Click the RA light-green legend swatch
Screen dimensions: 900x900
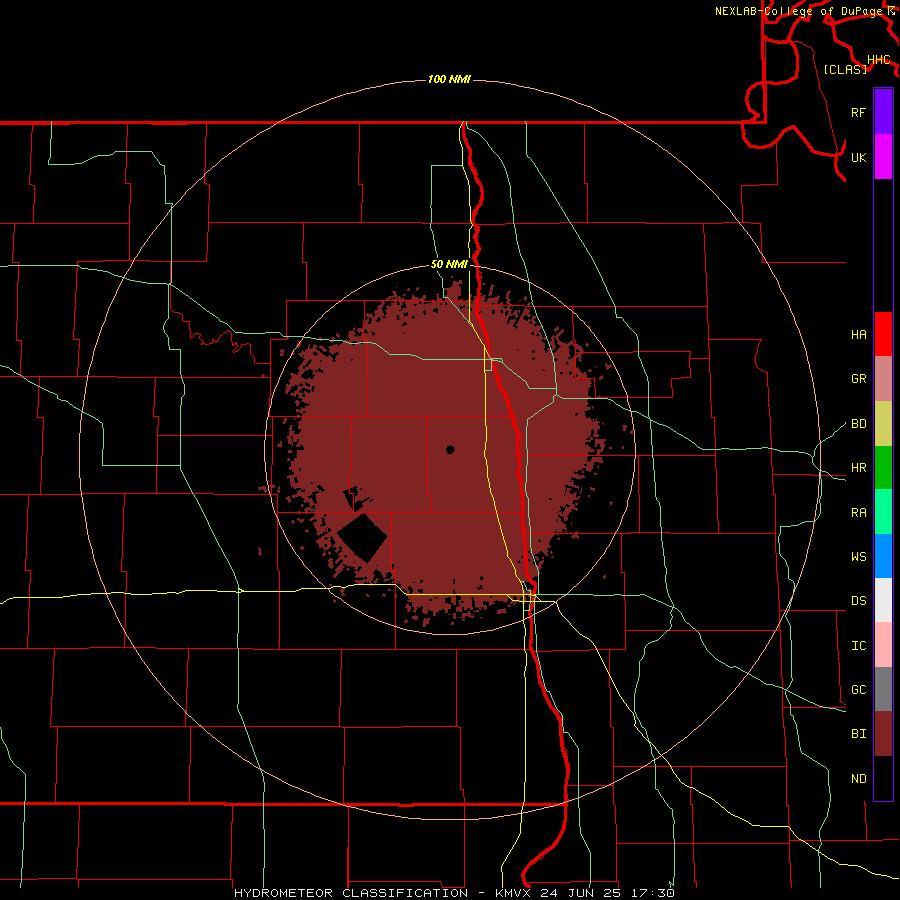click(x=883, y=512)
